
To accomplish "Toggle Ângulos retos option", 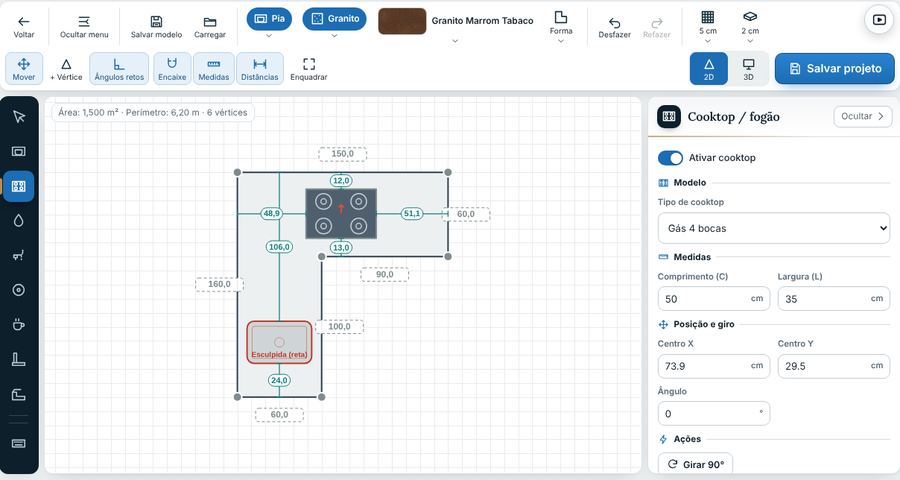I will pyautogui.click(x=119, y=68).
